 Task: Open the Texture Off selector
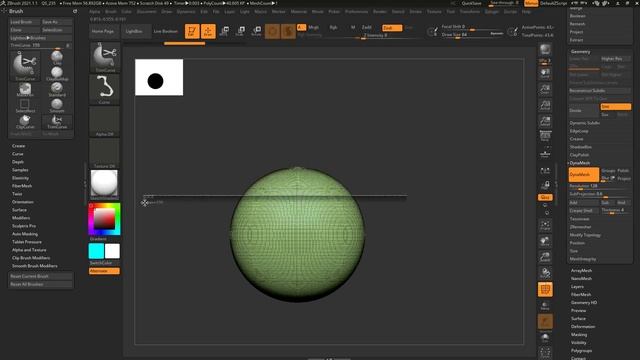[104, 153]
